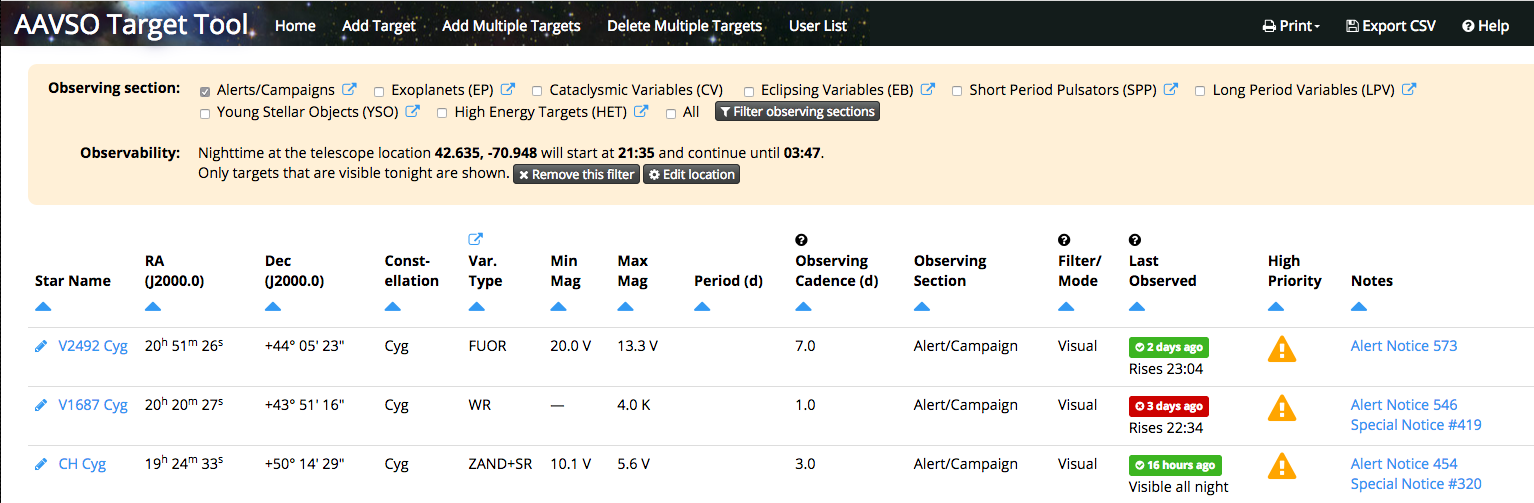This screenshot has height=503, width=1534.
Task: Click the '3 days ago' red status badge
Action: pyautogui.click(x=1168, y=406)
